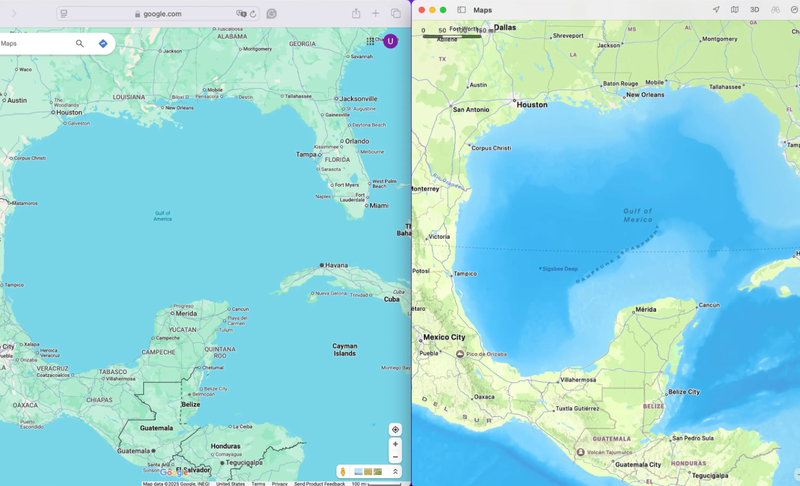Toggle the Apple Maps sidebar
This screenshot has height=486, width=800.
click(461, 10)
